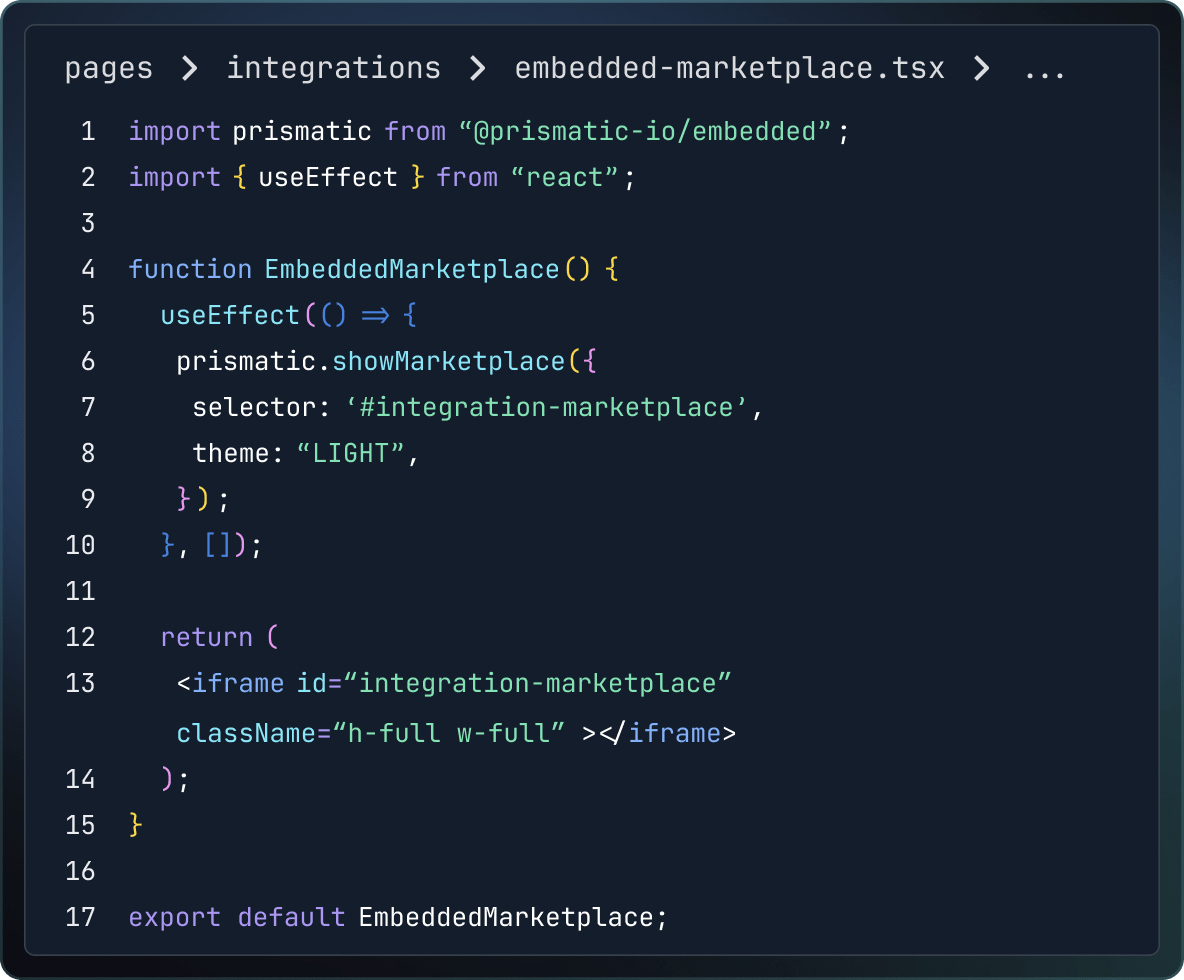1184x980 pixels.
Task: Click the "react" string on line 2
Action: (564, 177)
